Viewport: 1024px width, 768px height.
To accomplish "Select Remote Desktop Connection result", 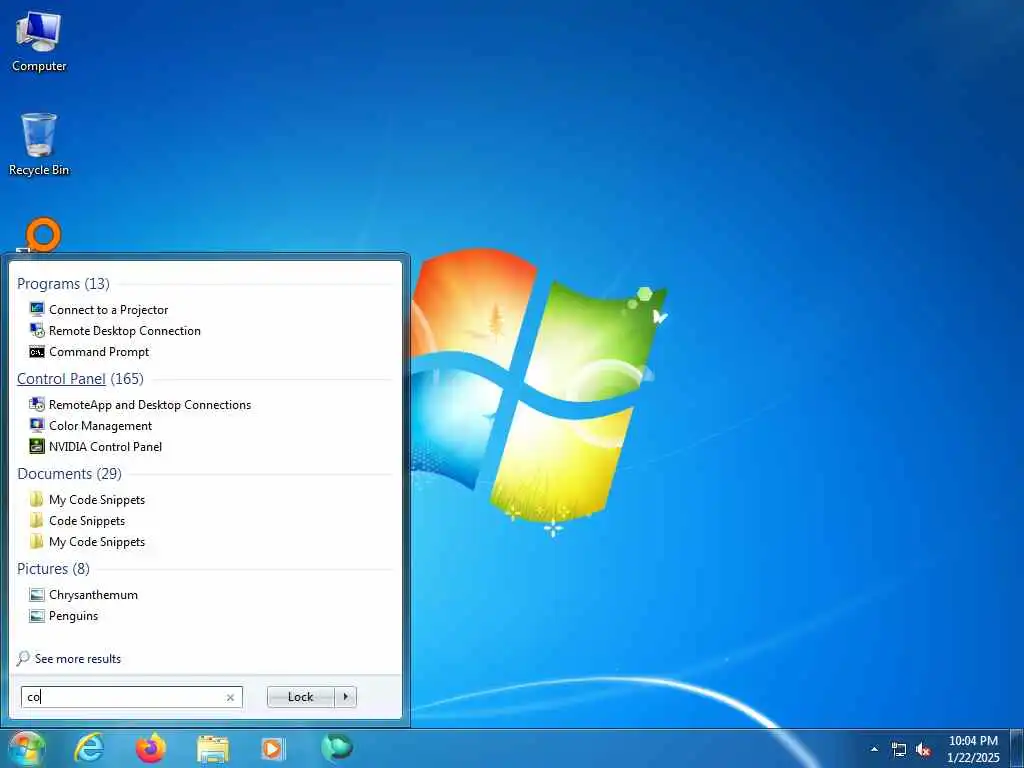I will coord(125,330).
